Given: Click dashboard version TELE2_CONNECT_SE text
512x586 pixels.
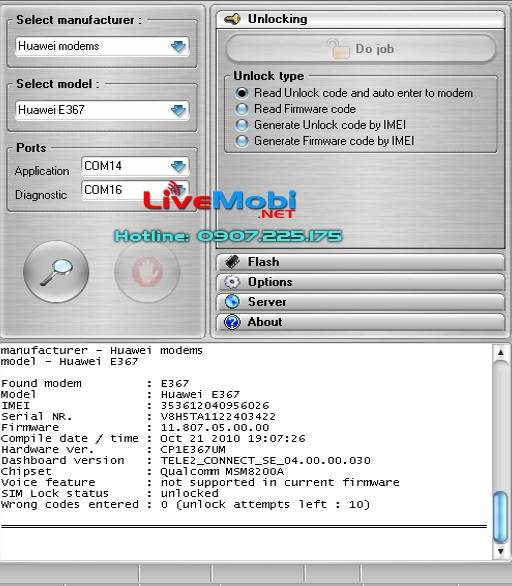Looking at the screenshot, I should point(266,460).
